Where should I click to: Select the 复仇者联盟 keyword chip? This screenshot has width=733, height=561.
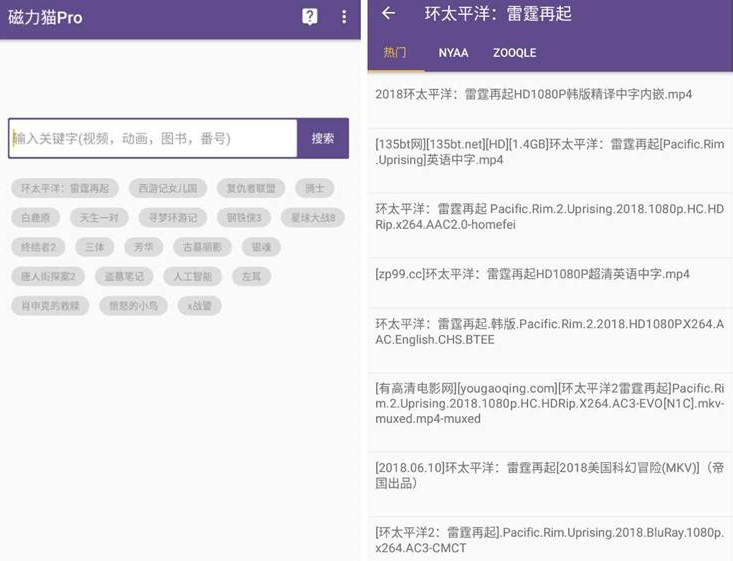(251, 188)
